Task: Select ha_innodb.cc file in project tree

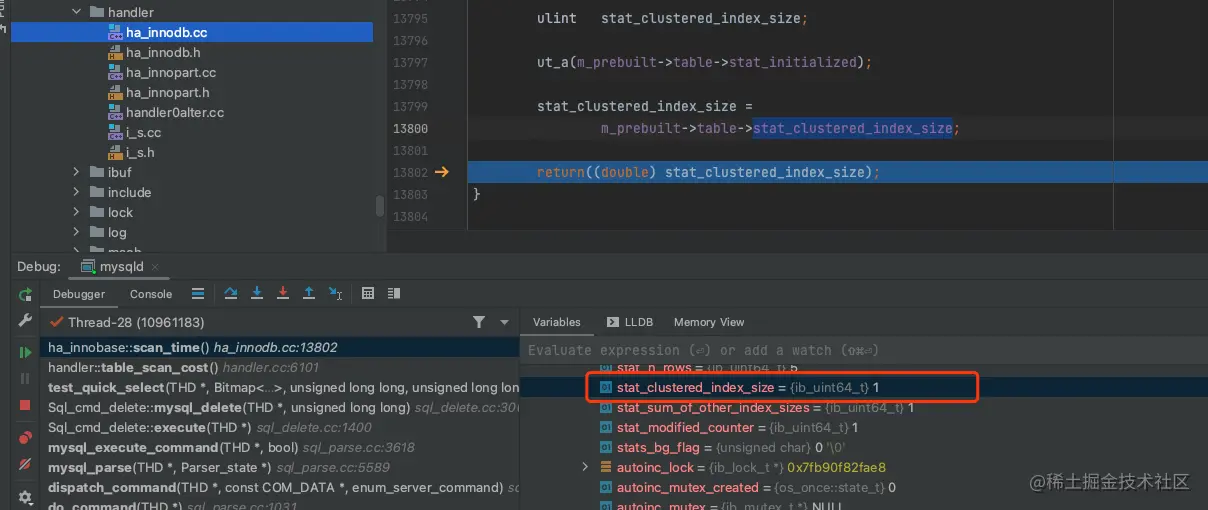Action: tap(191, 32)
